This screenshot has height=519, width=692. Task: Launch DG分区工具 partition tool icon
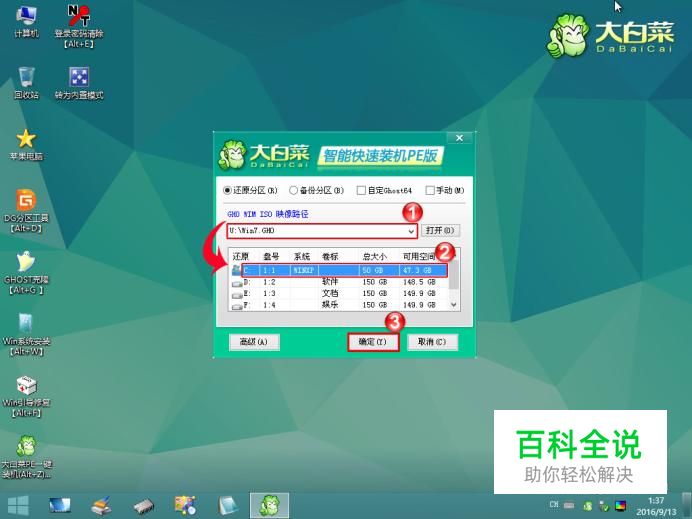(26, 211)
